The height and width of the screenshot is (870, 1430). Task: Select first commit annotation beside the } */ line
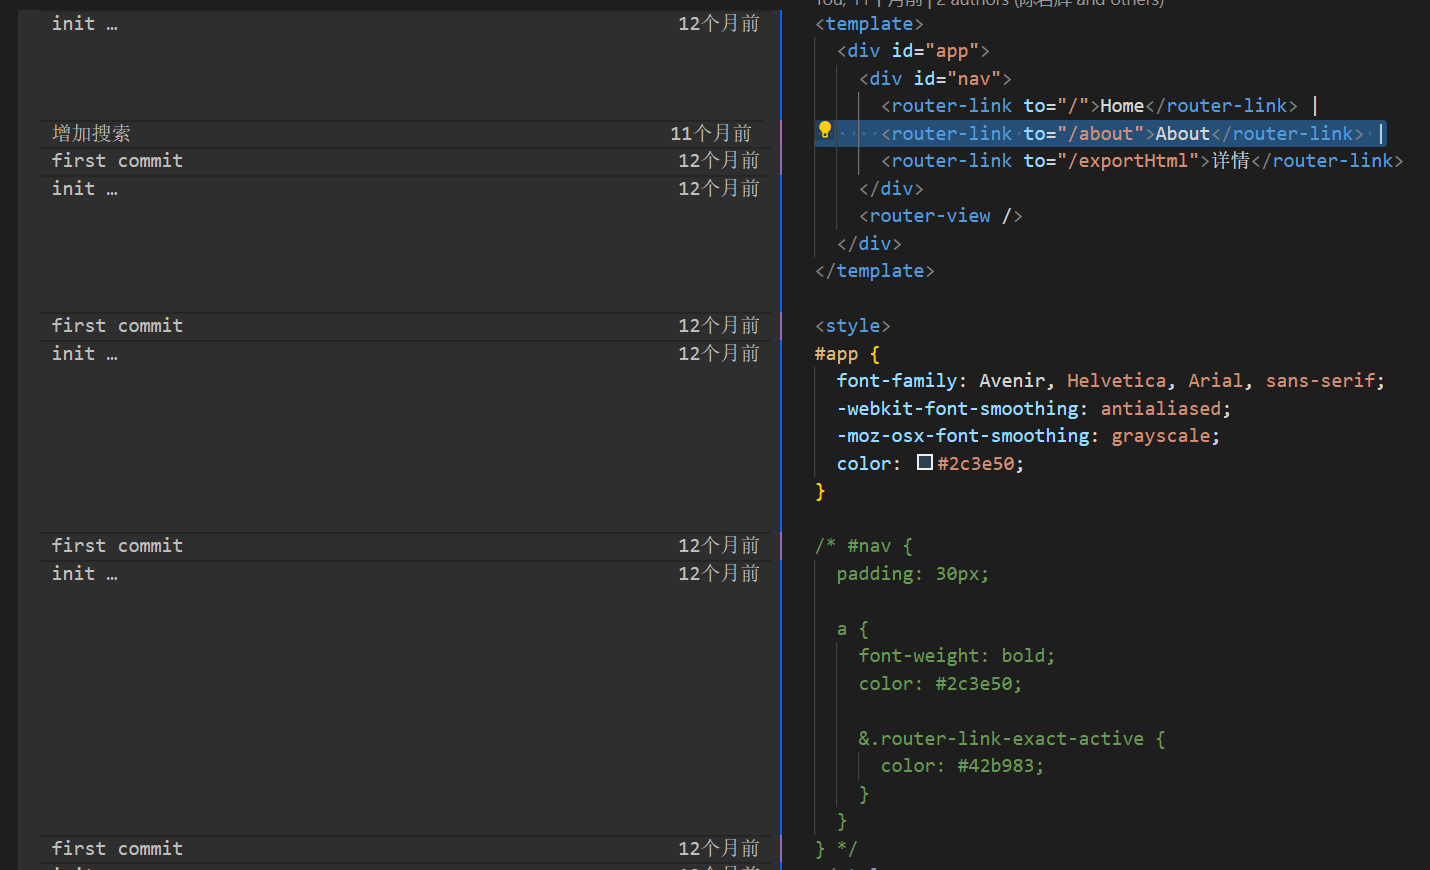coord(117,849)
